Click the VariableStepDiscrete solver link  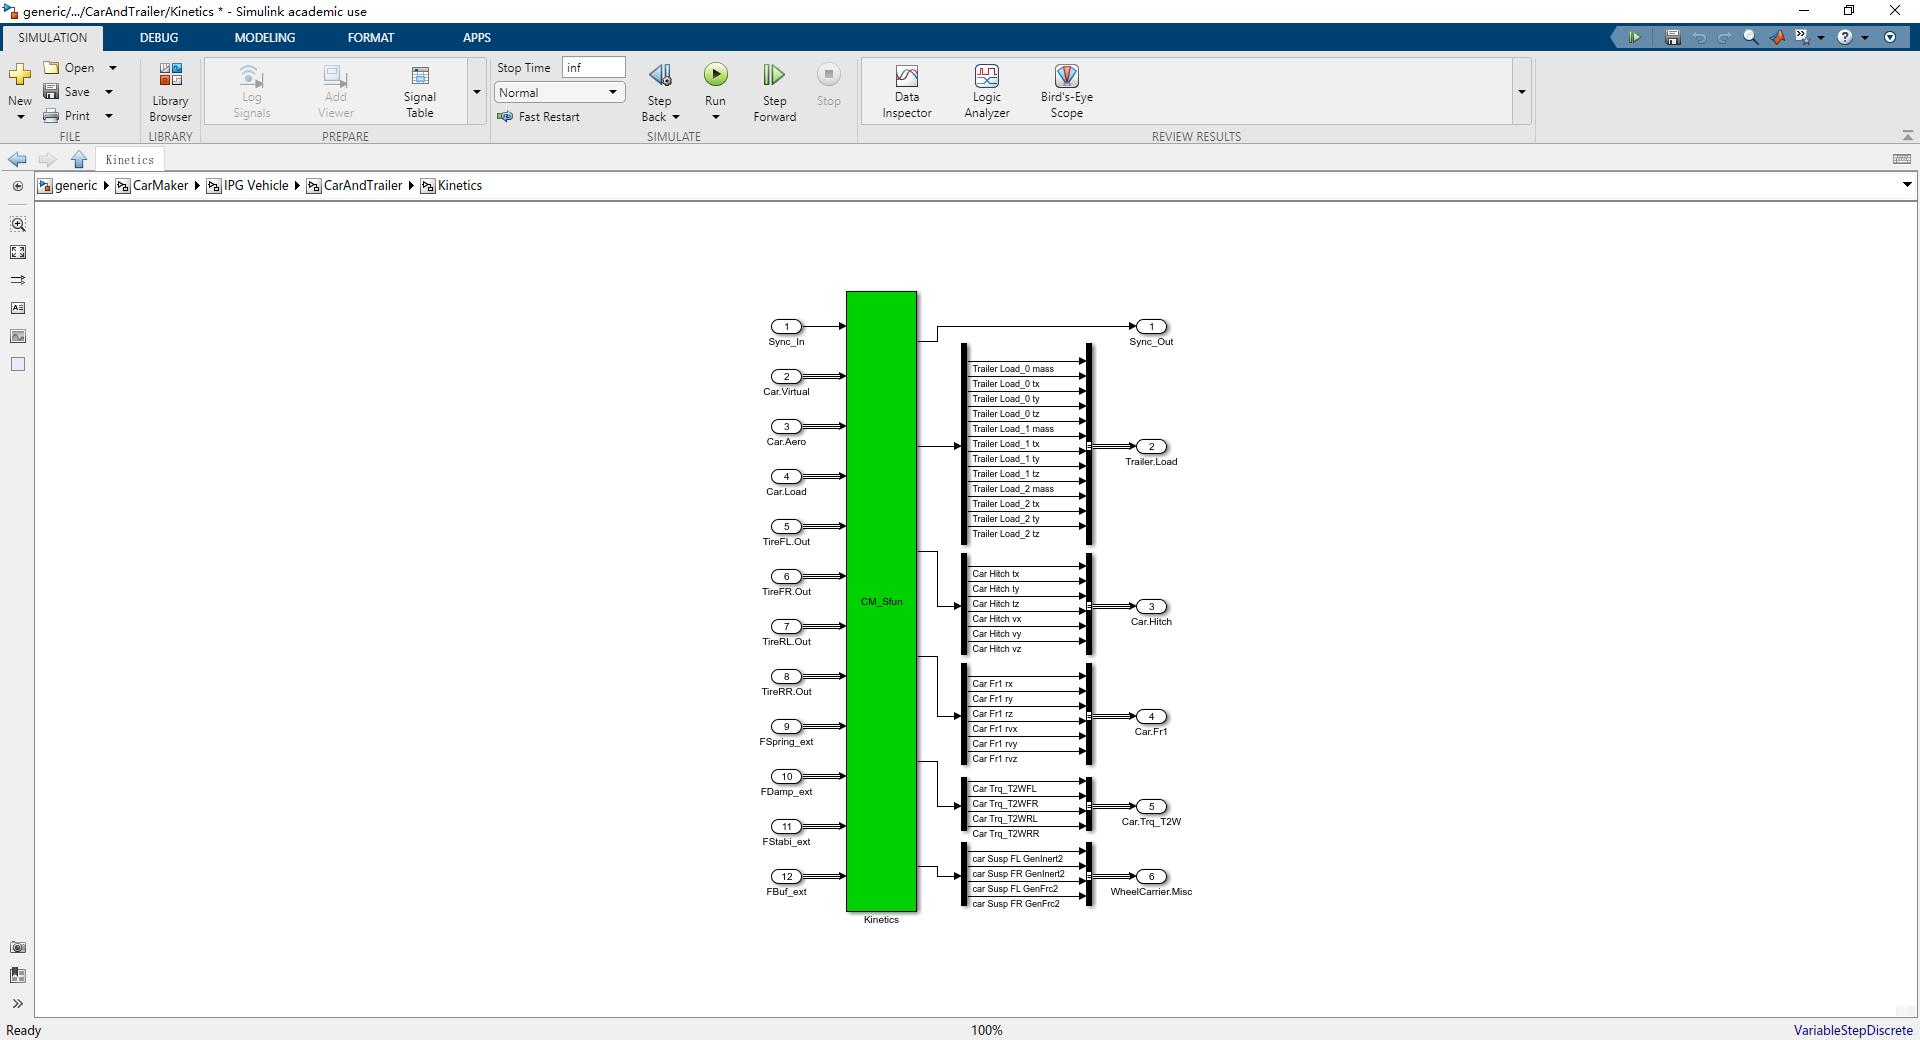click(x=1853, y=1030)
